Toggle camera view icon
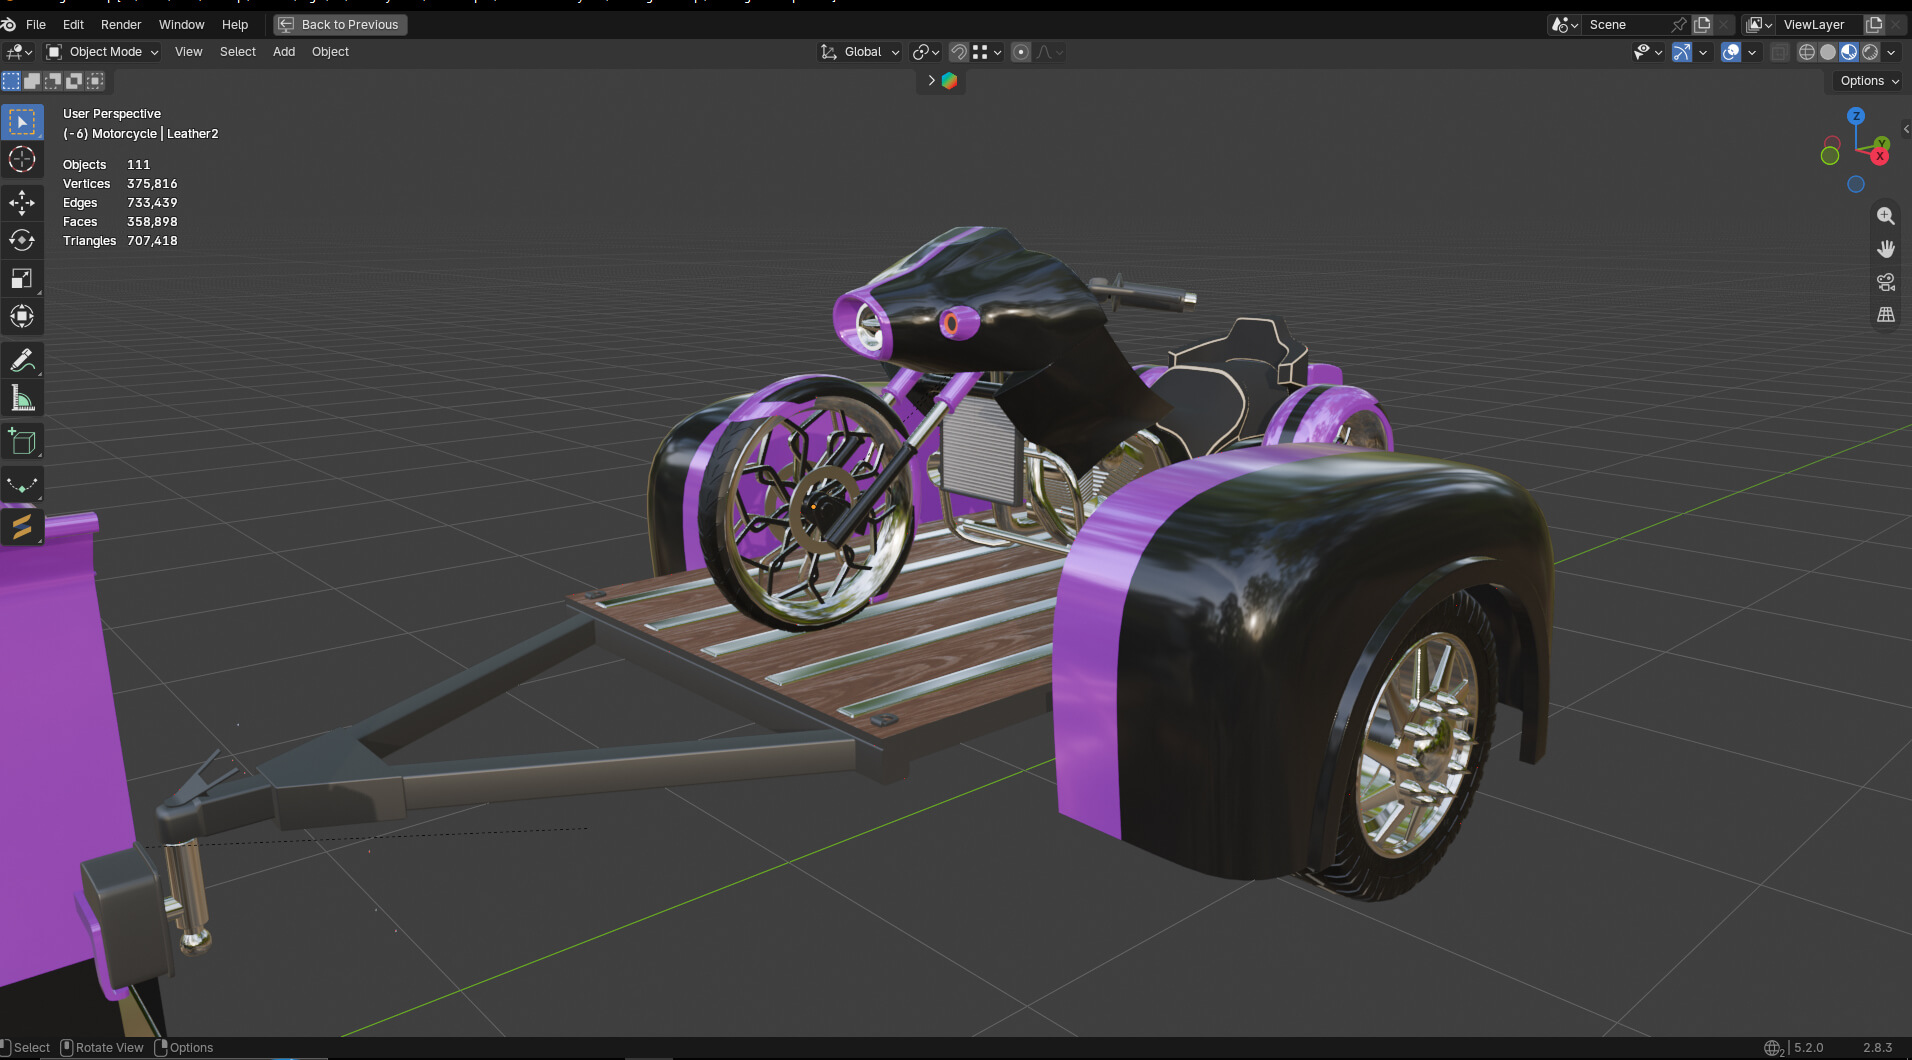The image size is (1912, 1060). [1886, 282]
